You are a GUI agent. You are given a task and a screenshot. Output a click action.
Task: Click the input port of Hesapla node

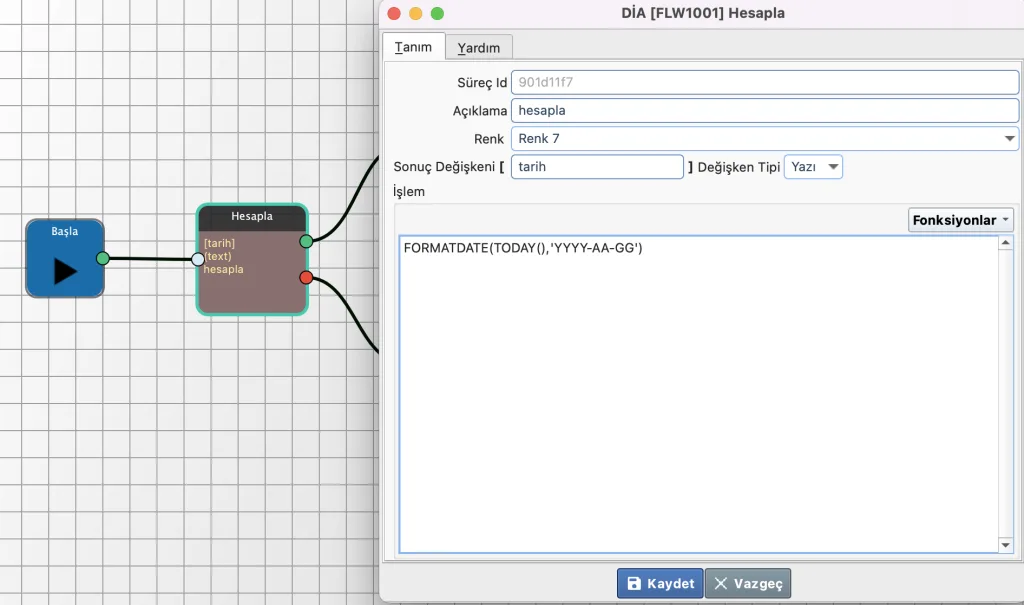(x=198, y=259)
